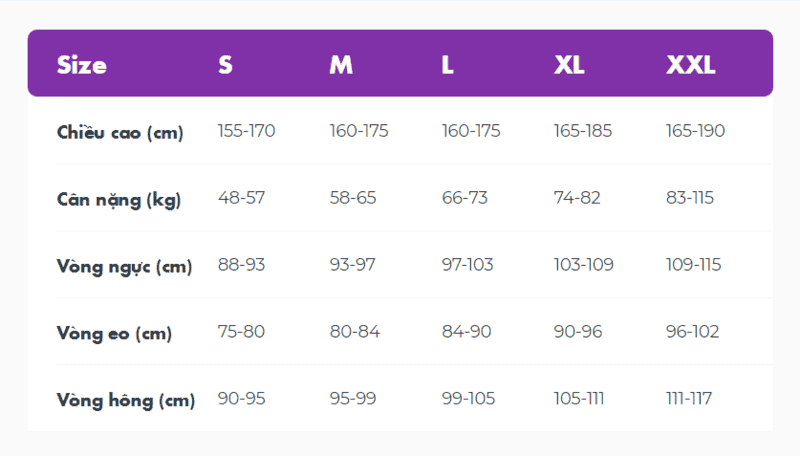Viewport: 800px width, 456px height.
Task: Select the S size header
Action: click(226, 65)
